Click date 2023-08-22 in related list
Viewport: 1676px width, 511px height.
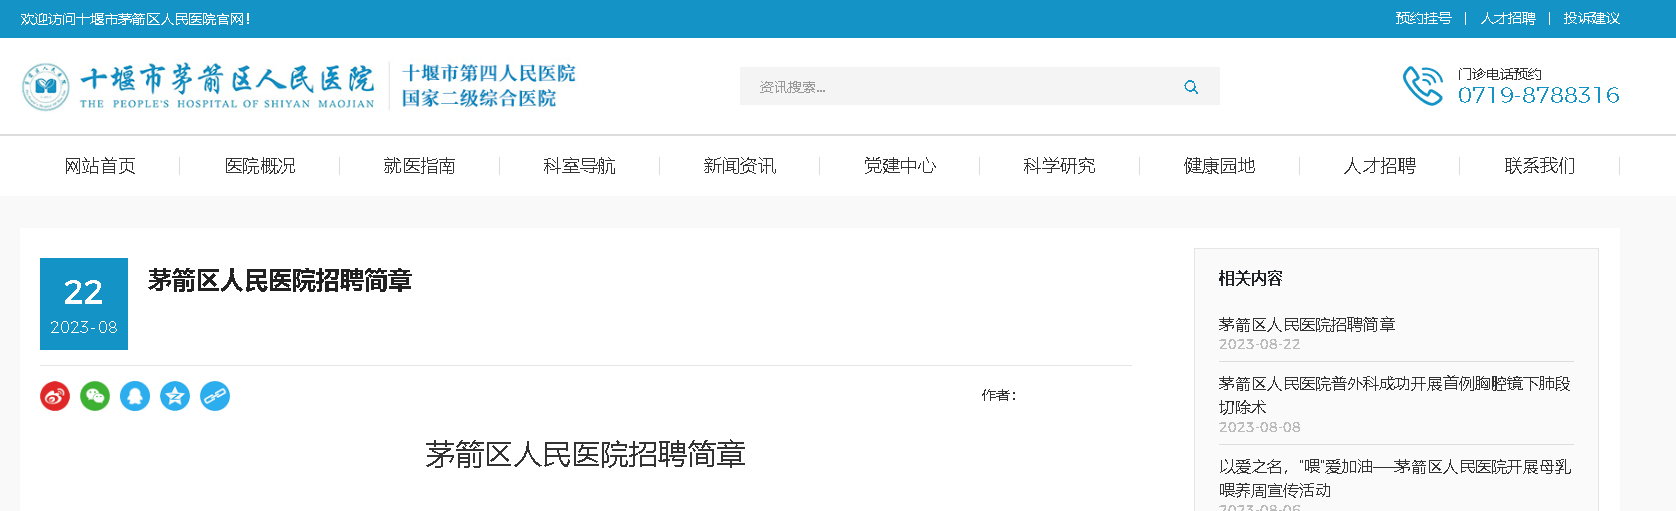pyautogui.click(x=1260, y=344)
